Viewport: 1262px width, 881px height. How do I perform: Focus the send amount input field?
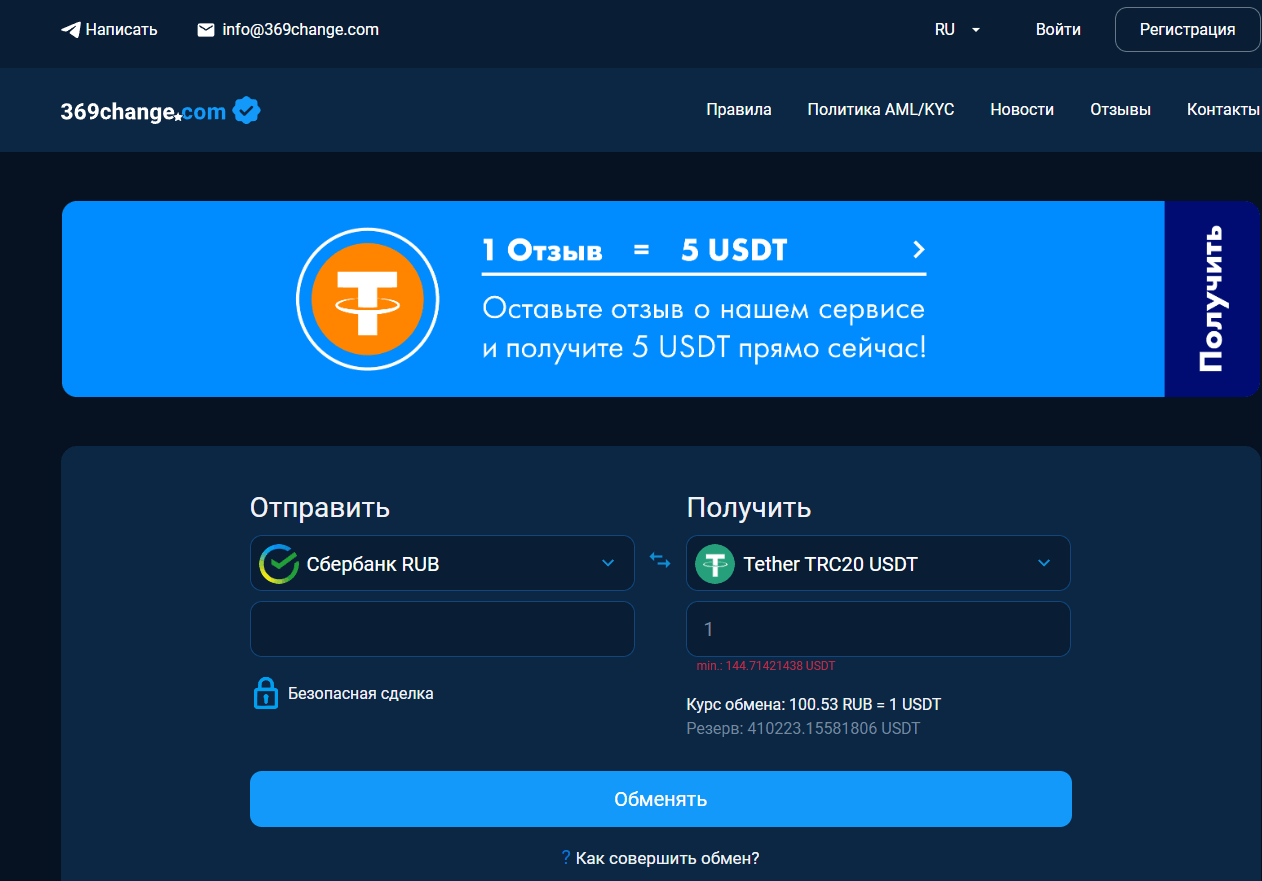[x=442, y=629]
